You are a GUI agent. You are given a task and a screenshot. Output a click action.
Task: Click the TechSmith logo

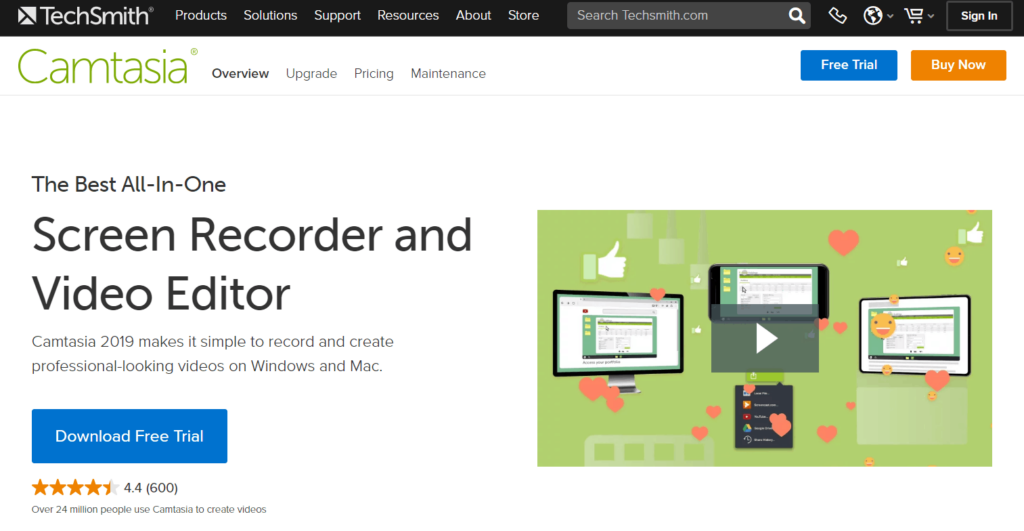pos(86,15)
